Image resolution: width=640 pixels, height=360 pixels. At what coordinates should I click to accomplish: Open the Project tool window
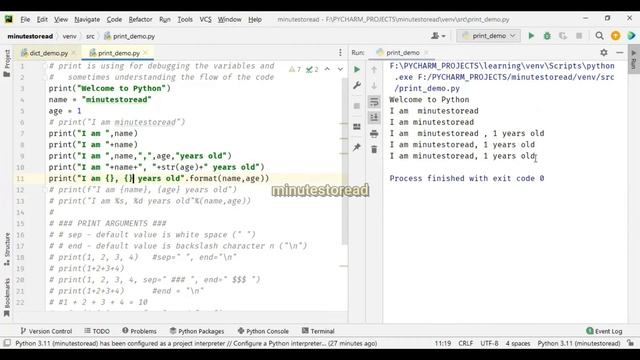7,63
